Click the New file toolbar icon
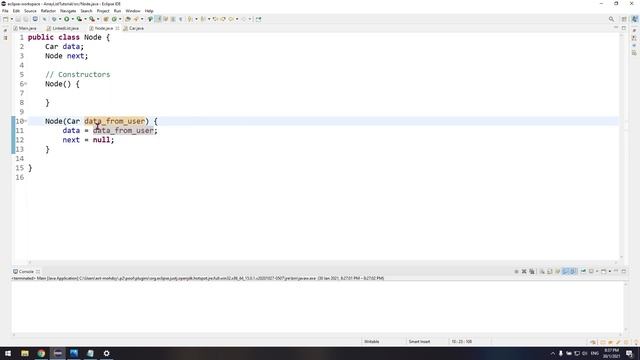This screenshot has height=360, width=640. [x=5, y=19]
